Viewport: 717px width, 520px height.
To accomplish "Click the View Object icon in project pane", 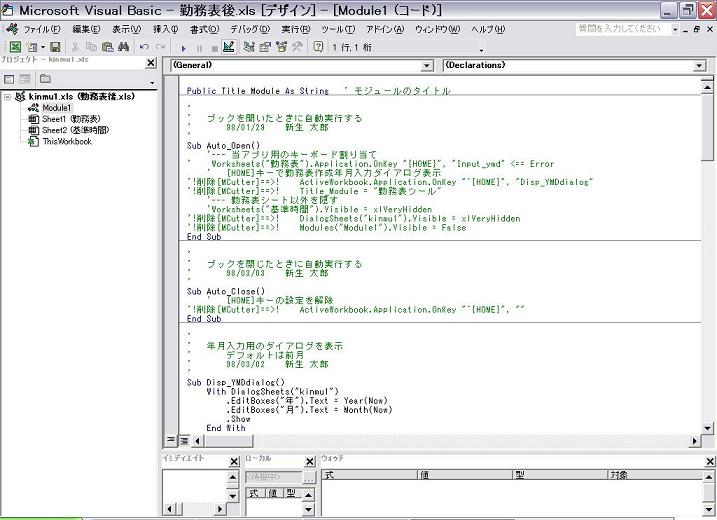I will (x=25, y=79).
